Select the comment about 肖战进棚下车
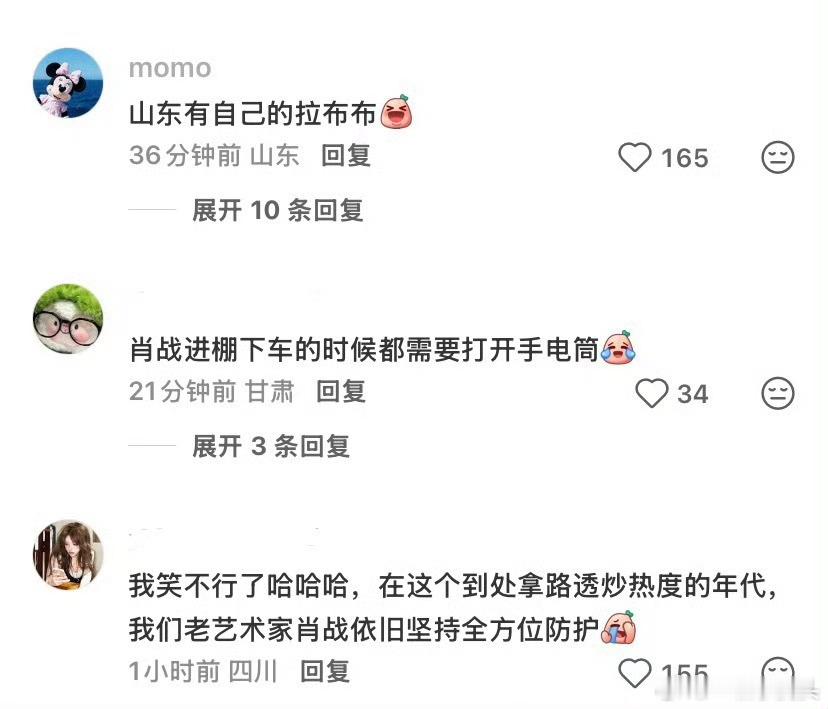 pos(382,349)
